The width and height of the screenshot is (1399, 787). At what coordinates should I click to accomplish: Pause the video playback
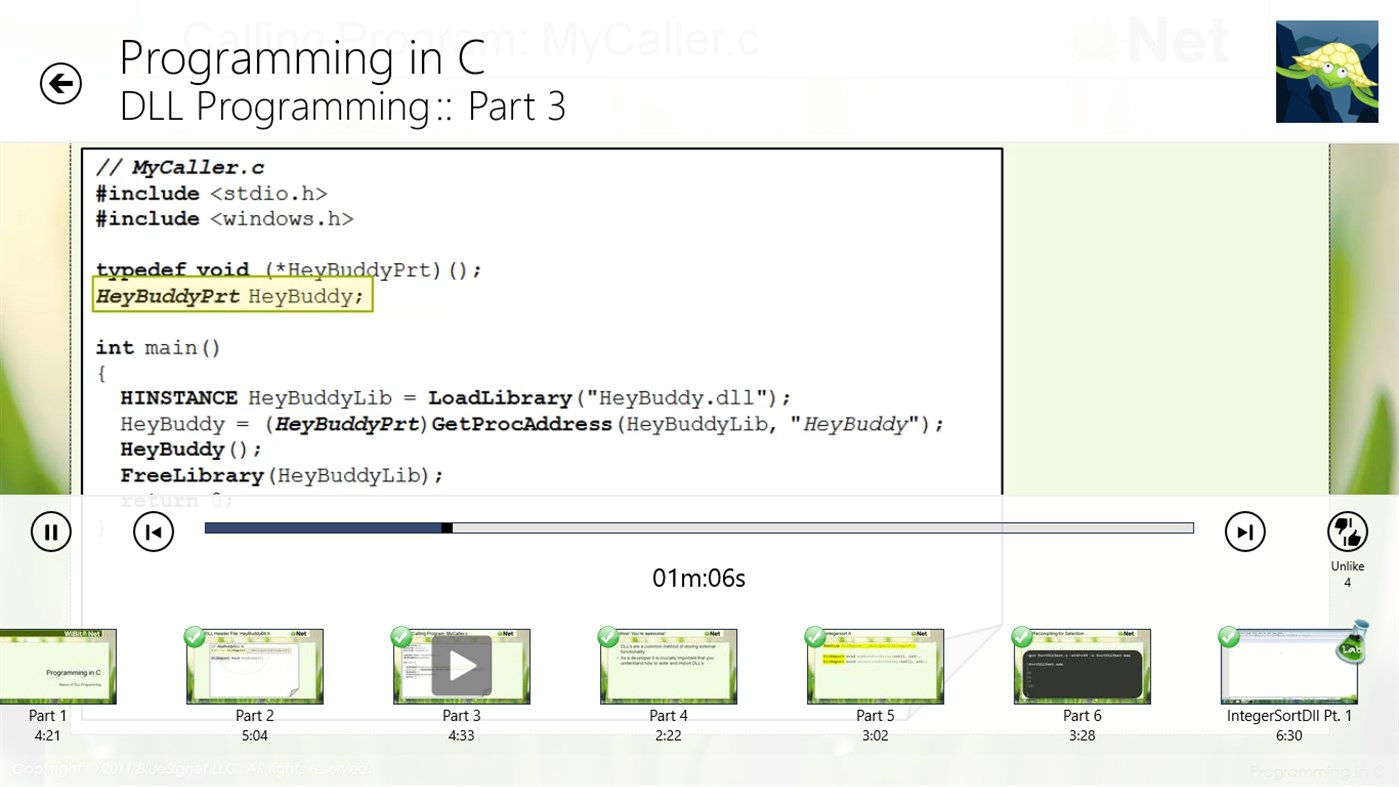pos(51,531)
